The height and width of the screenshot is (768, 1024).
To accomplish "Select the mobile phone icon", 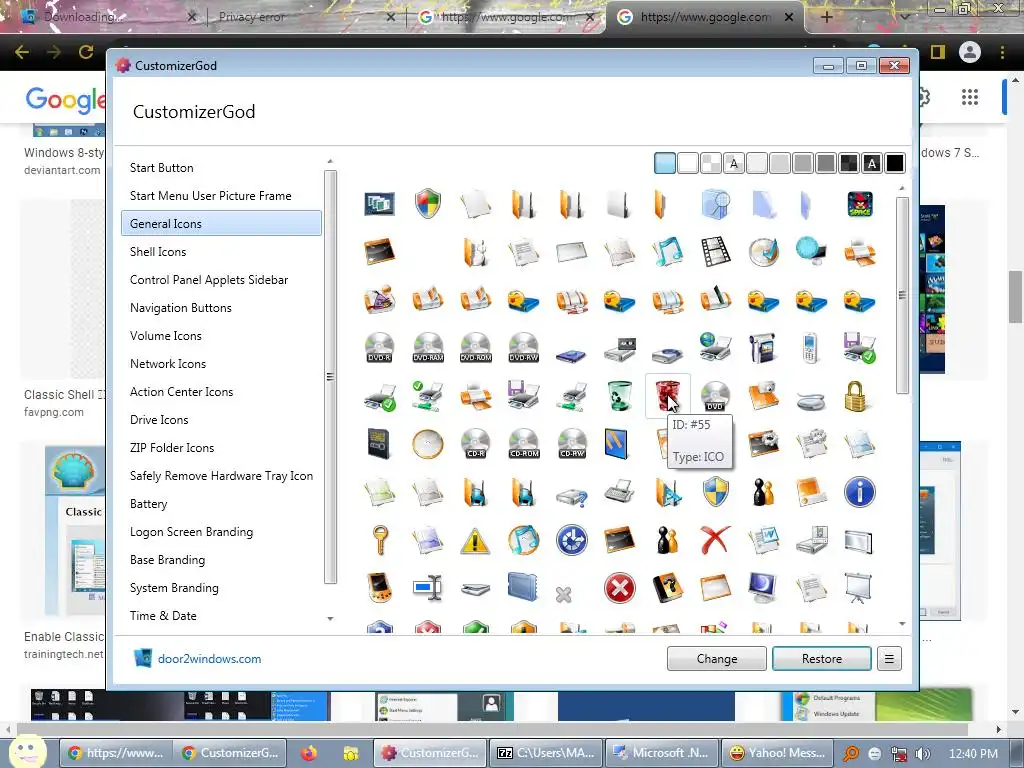I will pos(810,347).
